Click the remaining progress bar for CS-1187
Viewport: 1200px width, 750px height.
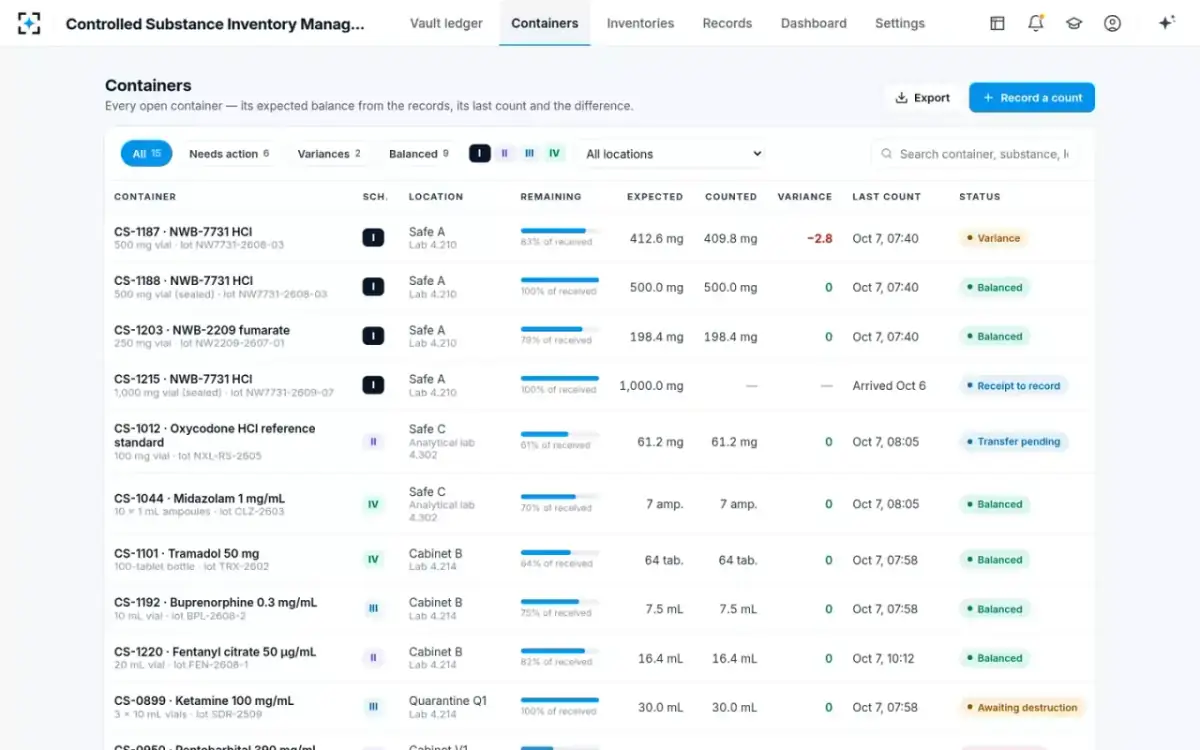click(x=559, y=231)
